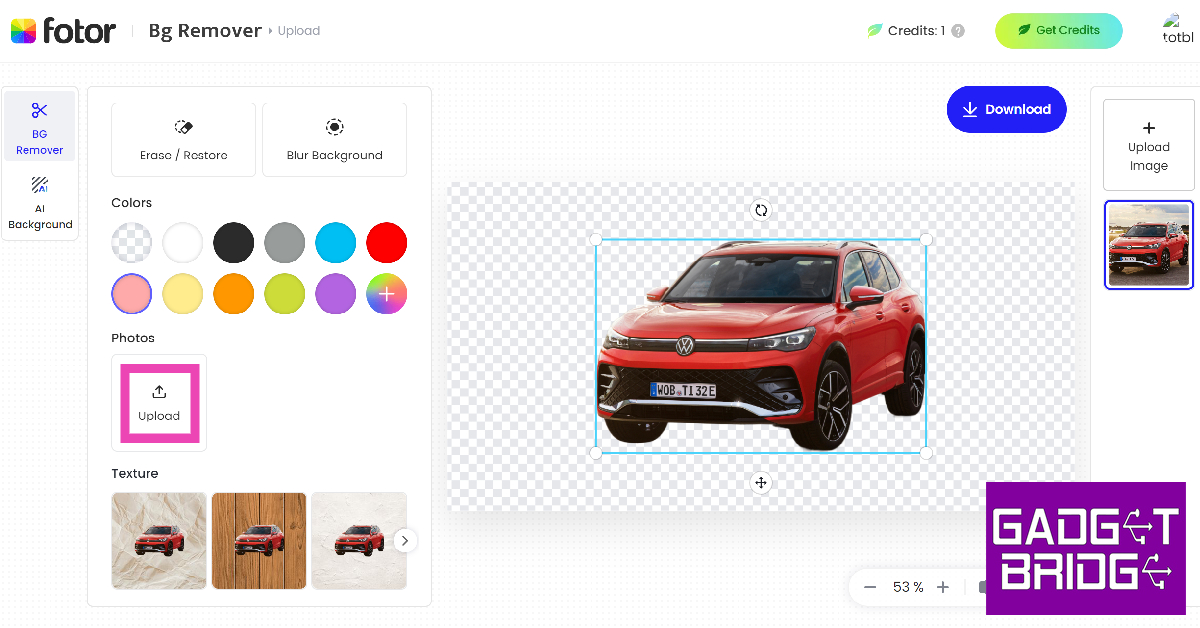
Task: Pick the orange background color
Action: click(234, 294)
